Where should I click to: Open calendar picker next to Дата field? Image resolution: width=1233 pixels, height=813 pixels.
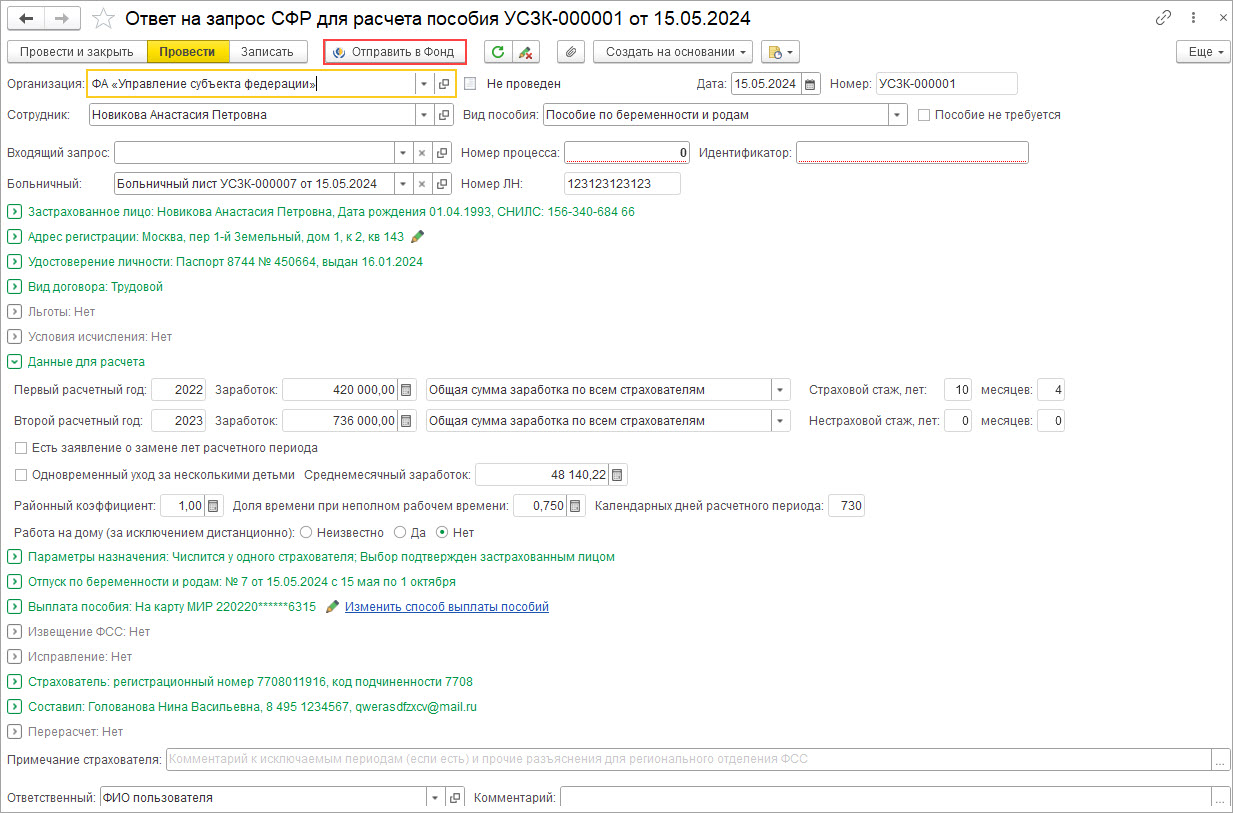click(x=810, y=84)
